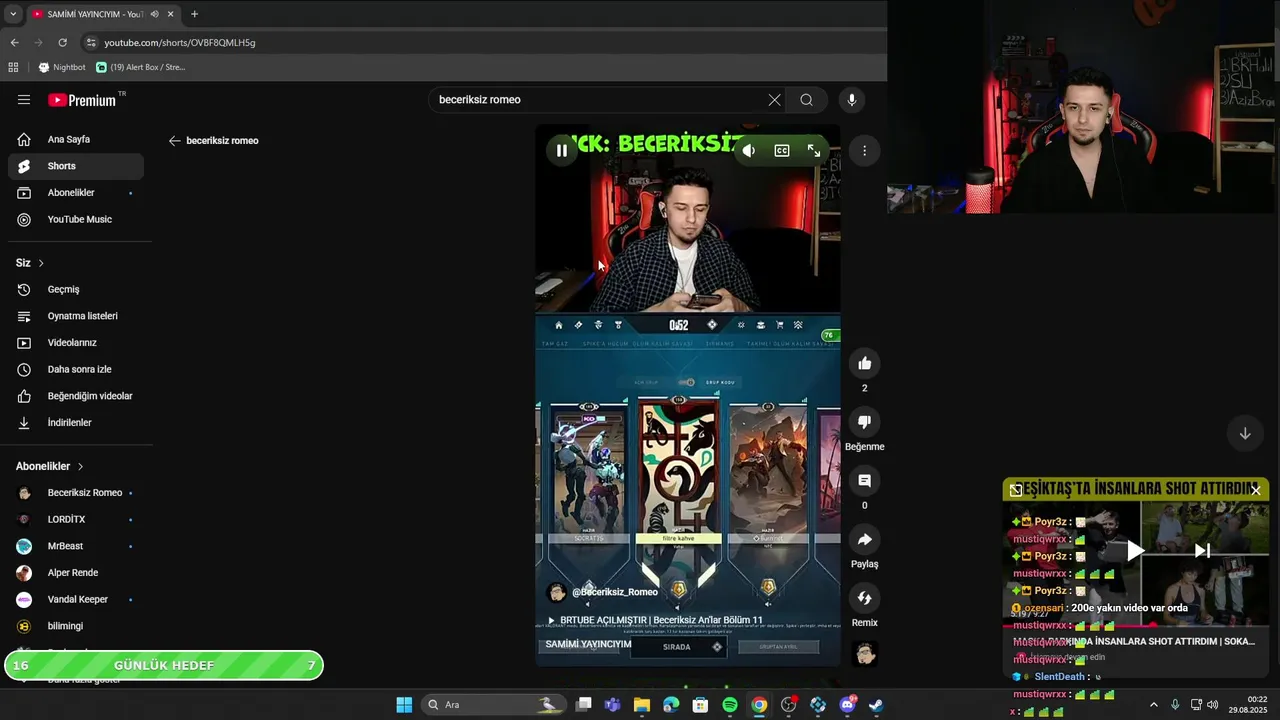Open Beğendiğim videolar
1280x720 pixels.
[x=76, y=396]
